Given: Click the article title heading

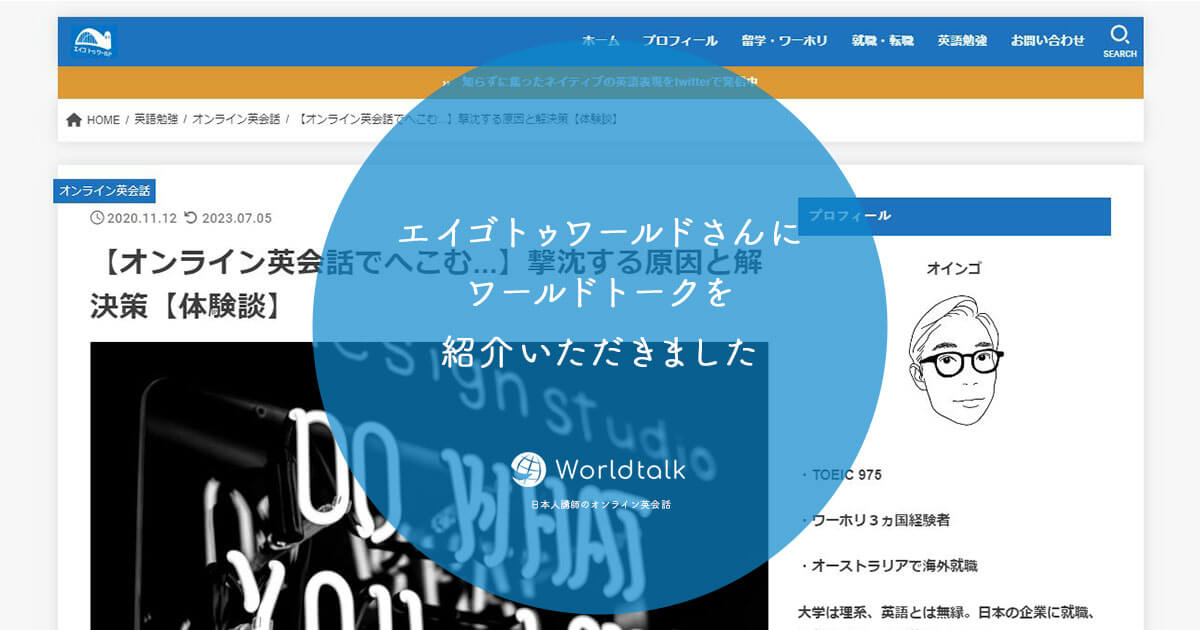Looking at the screenshot, I should tap(428, 284).
